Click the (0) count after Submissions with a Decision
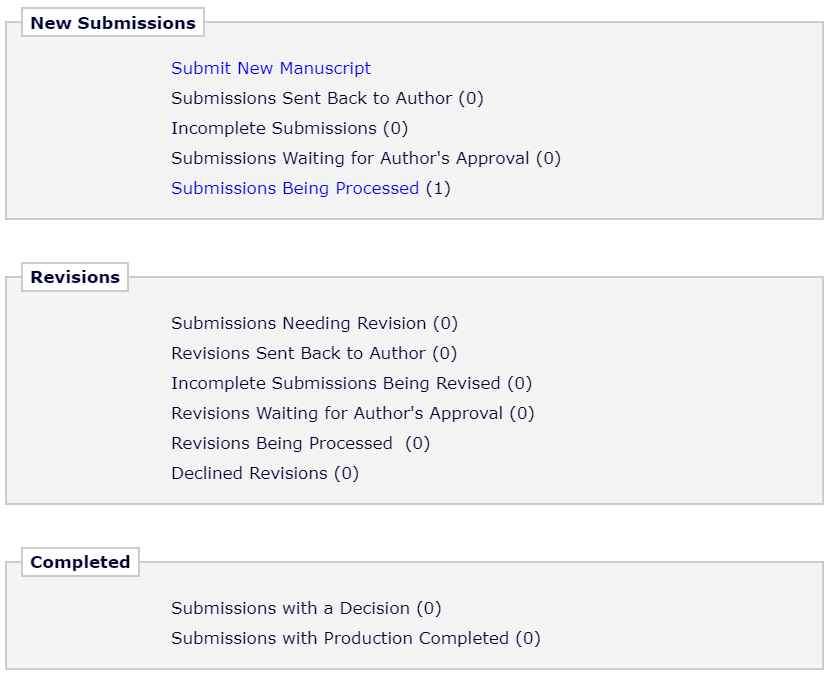 click(429, 608)
